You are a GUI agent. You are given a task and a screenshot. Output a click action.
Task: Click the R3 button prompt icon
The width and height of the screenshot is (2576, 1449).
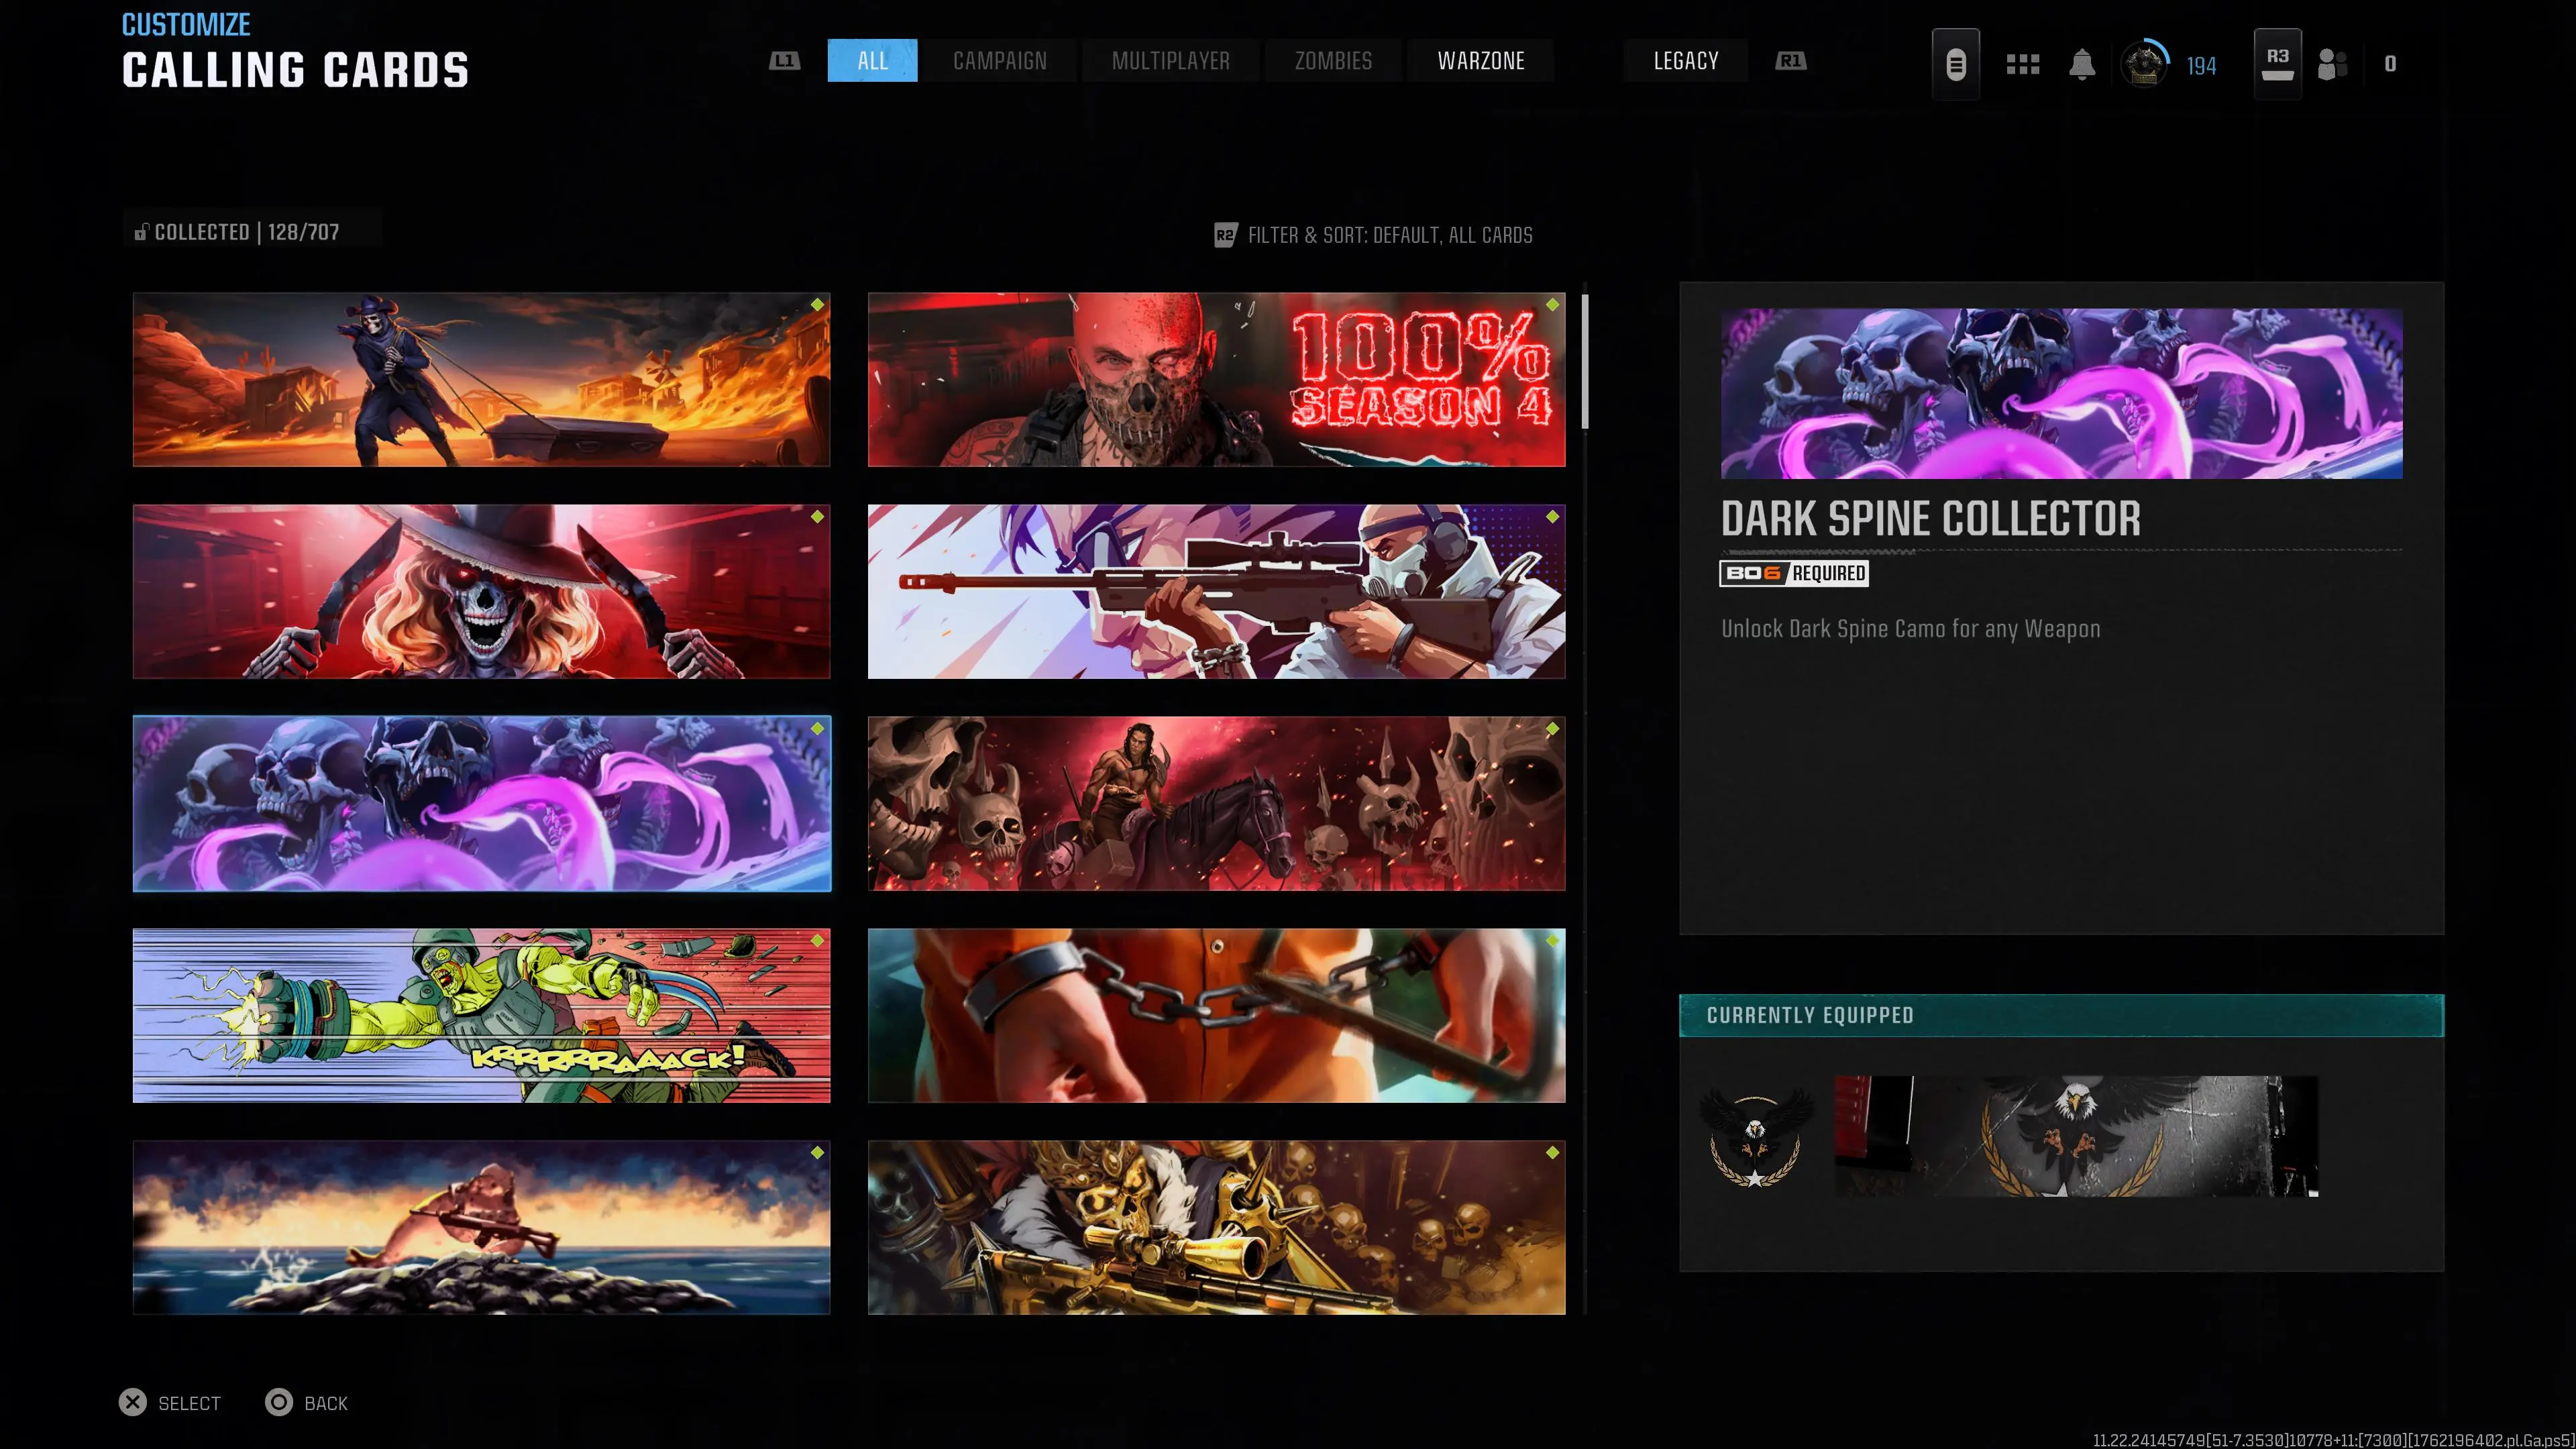pyautogui.click(x=2277, y=64)
